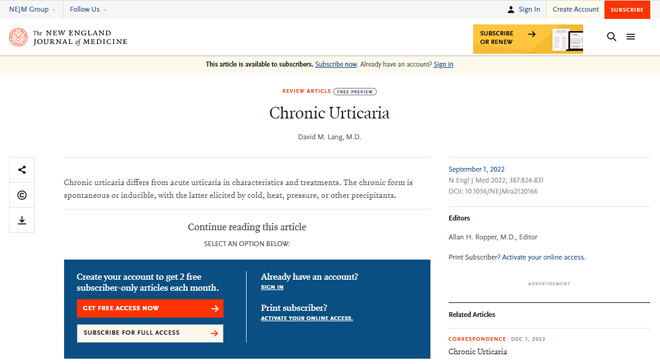Open the search magnifier icon
Viewport: 660px width, 364px height.
(x=612, y=37)
